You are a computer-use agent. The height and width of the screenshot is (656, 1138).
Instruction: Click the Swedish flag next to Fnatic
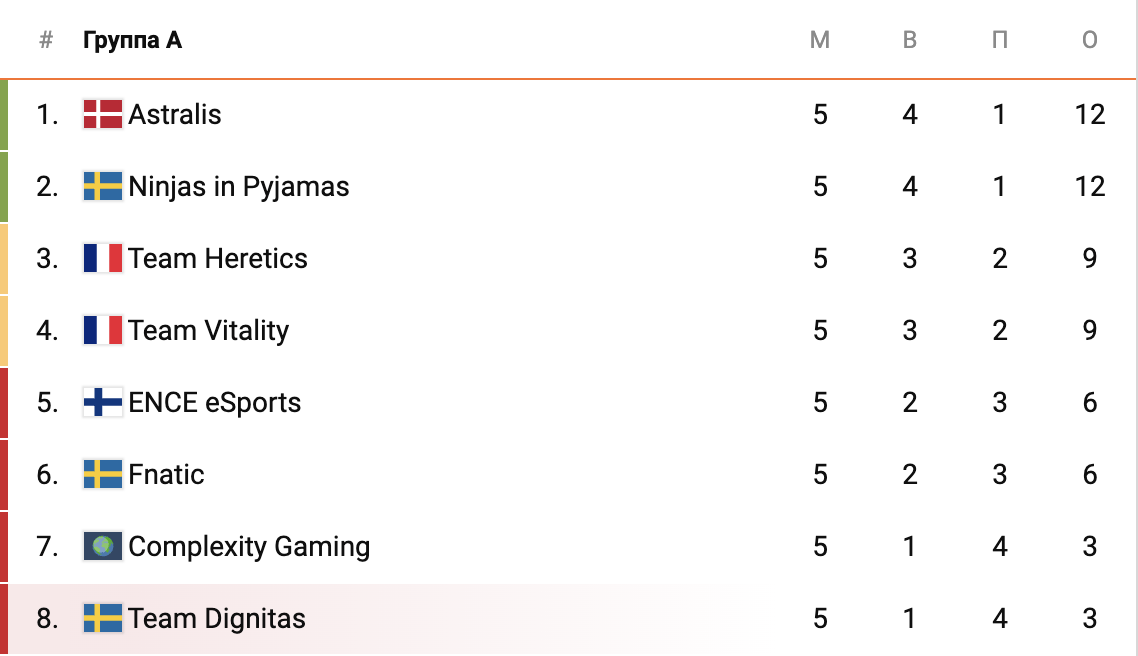pos(102,474)
